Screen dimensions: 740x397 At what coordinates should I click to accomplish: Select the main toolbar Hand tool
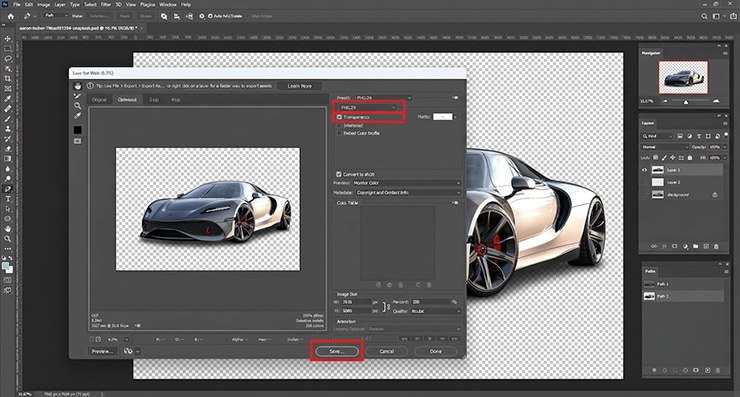pos(8,228)
